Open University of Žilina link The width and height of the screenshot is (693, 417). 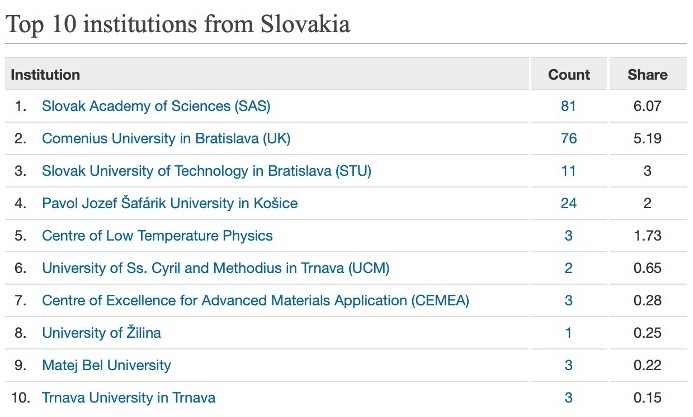[x=101, y=333]
